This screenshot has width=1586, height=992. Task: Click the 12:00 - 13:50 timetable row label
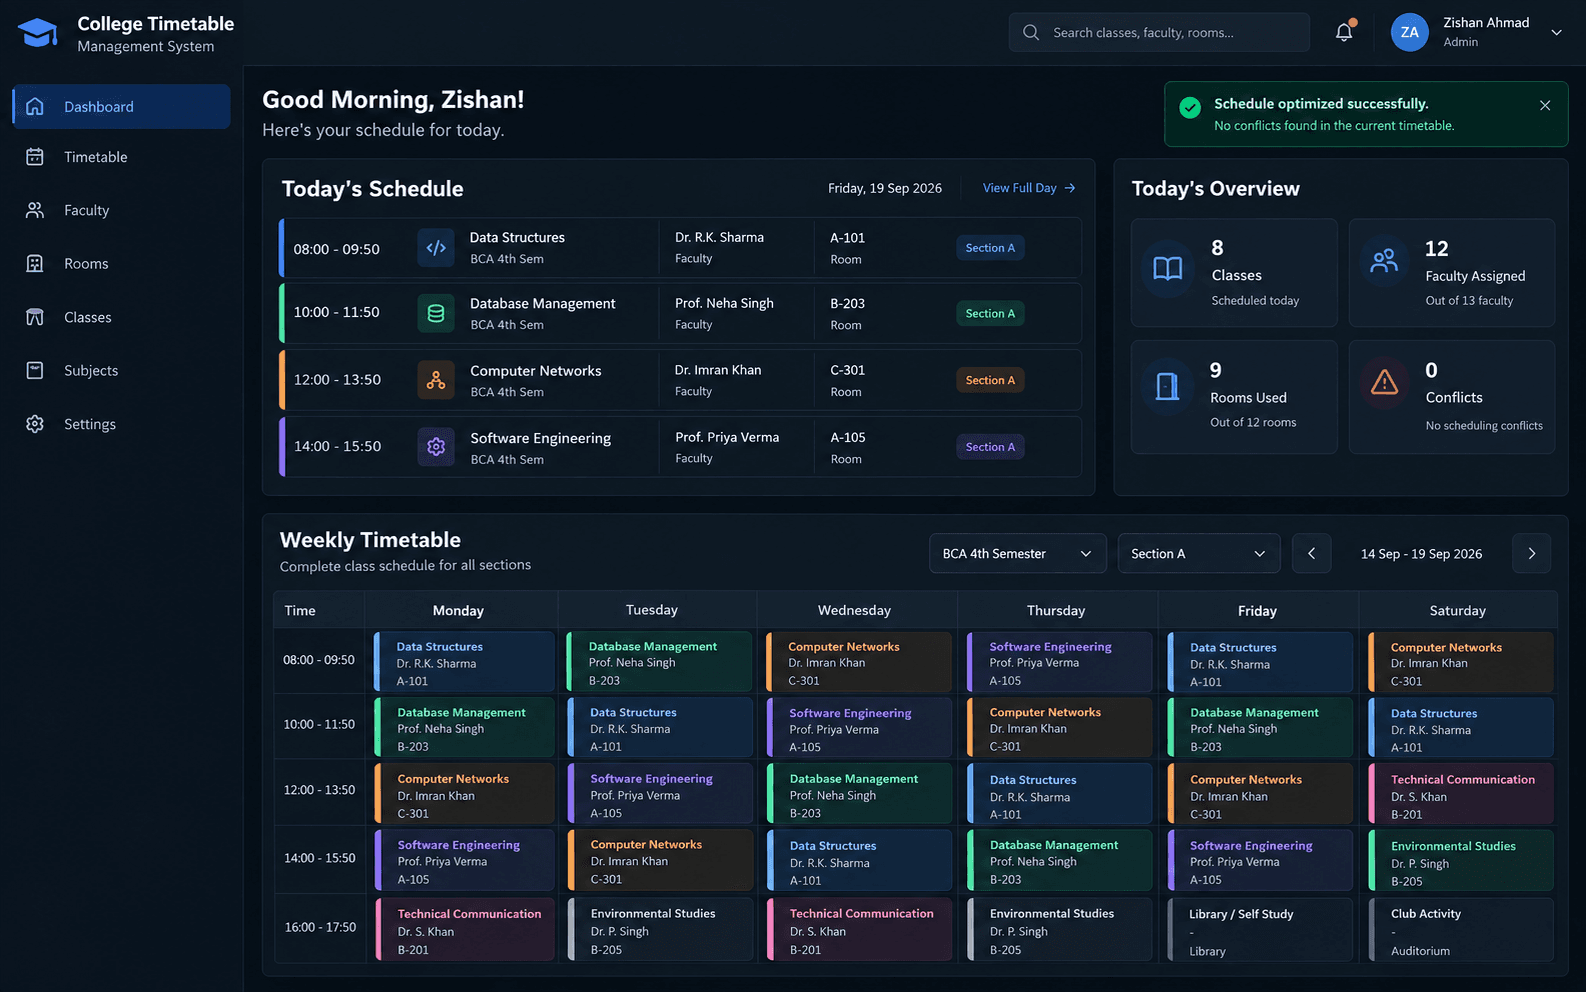tap(319, 790)
